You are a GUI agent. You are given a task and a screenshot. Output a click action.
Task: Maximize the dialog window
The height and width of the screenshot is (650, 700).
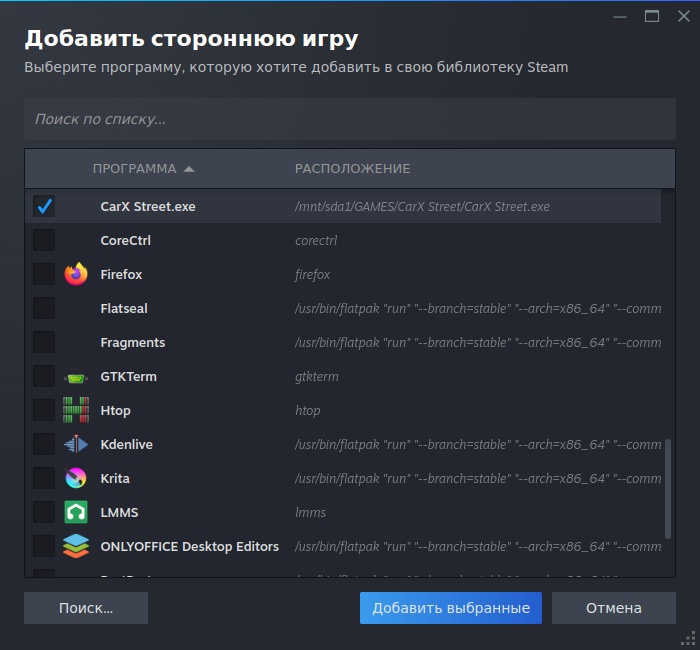(x=652, y=17)
